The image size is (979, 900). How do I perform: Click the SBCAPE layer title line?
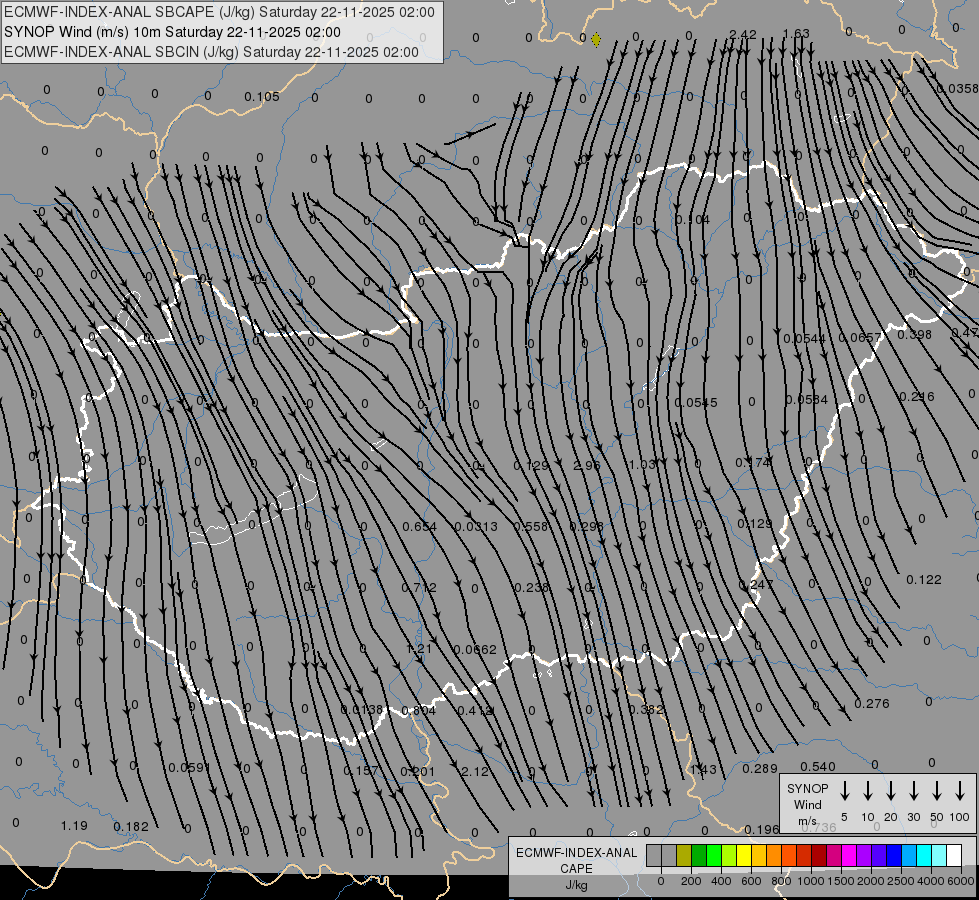[x=220, y=13]
